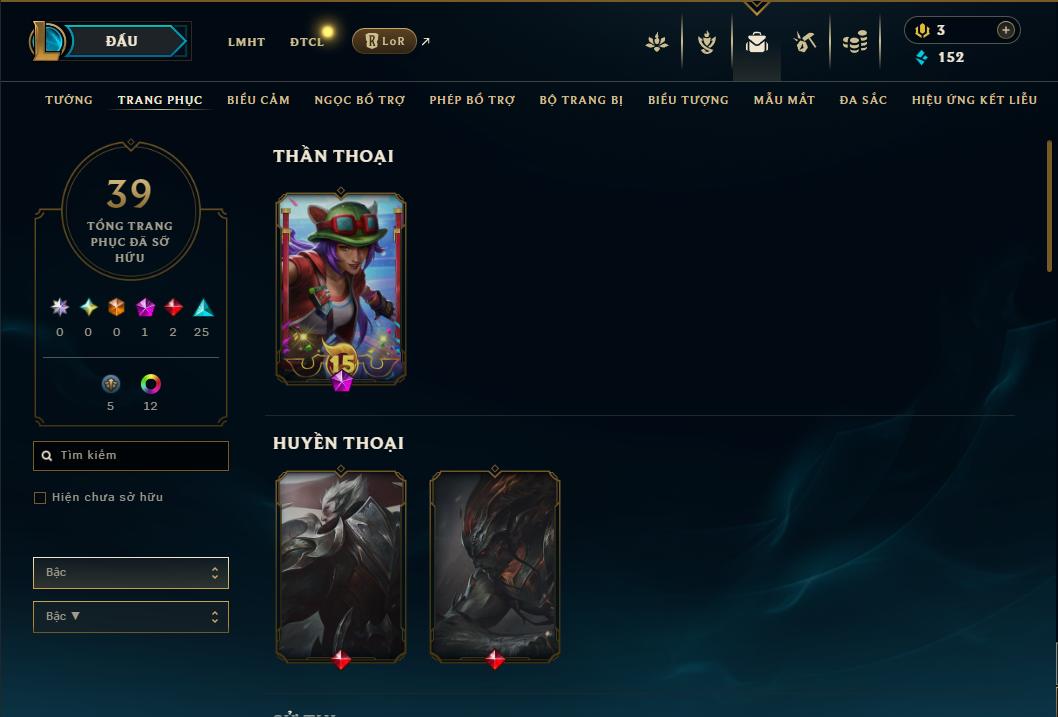Viewport: 1058px width, 717px height.
Task: Open the "Bậc ▼" sort order dropdown
Action: (131, 616)
